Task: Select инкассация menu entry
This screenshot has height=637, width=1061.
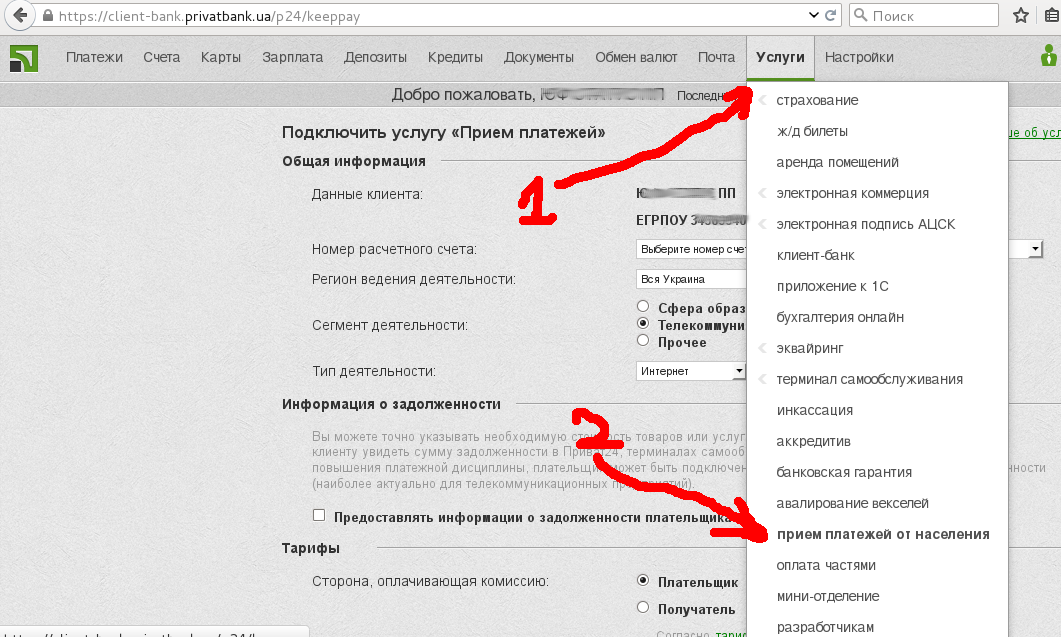Action: 814,410
